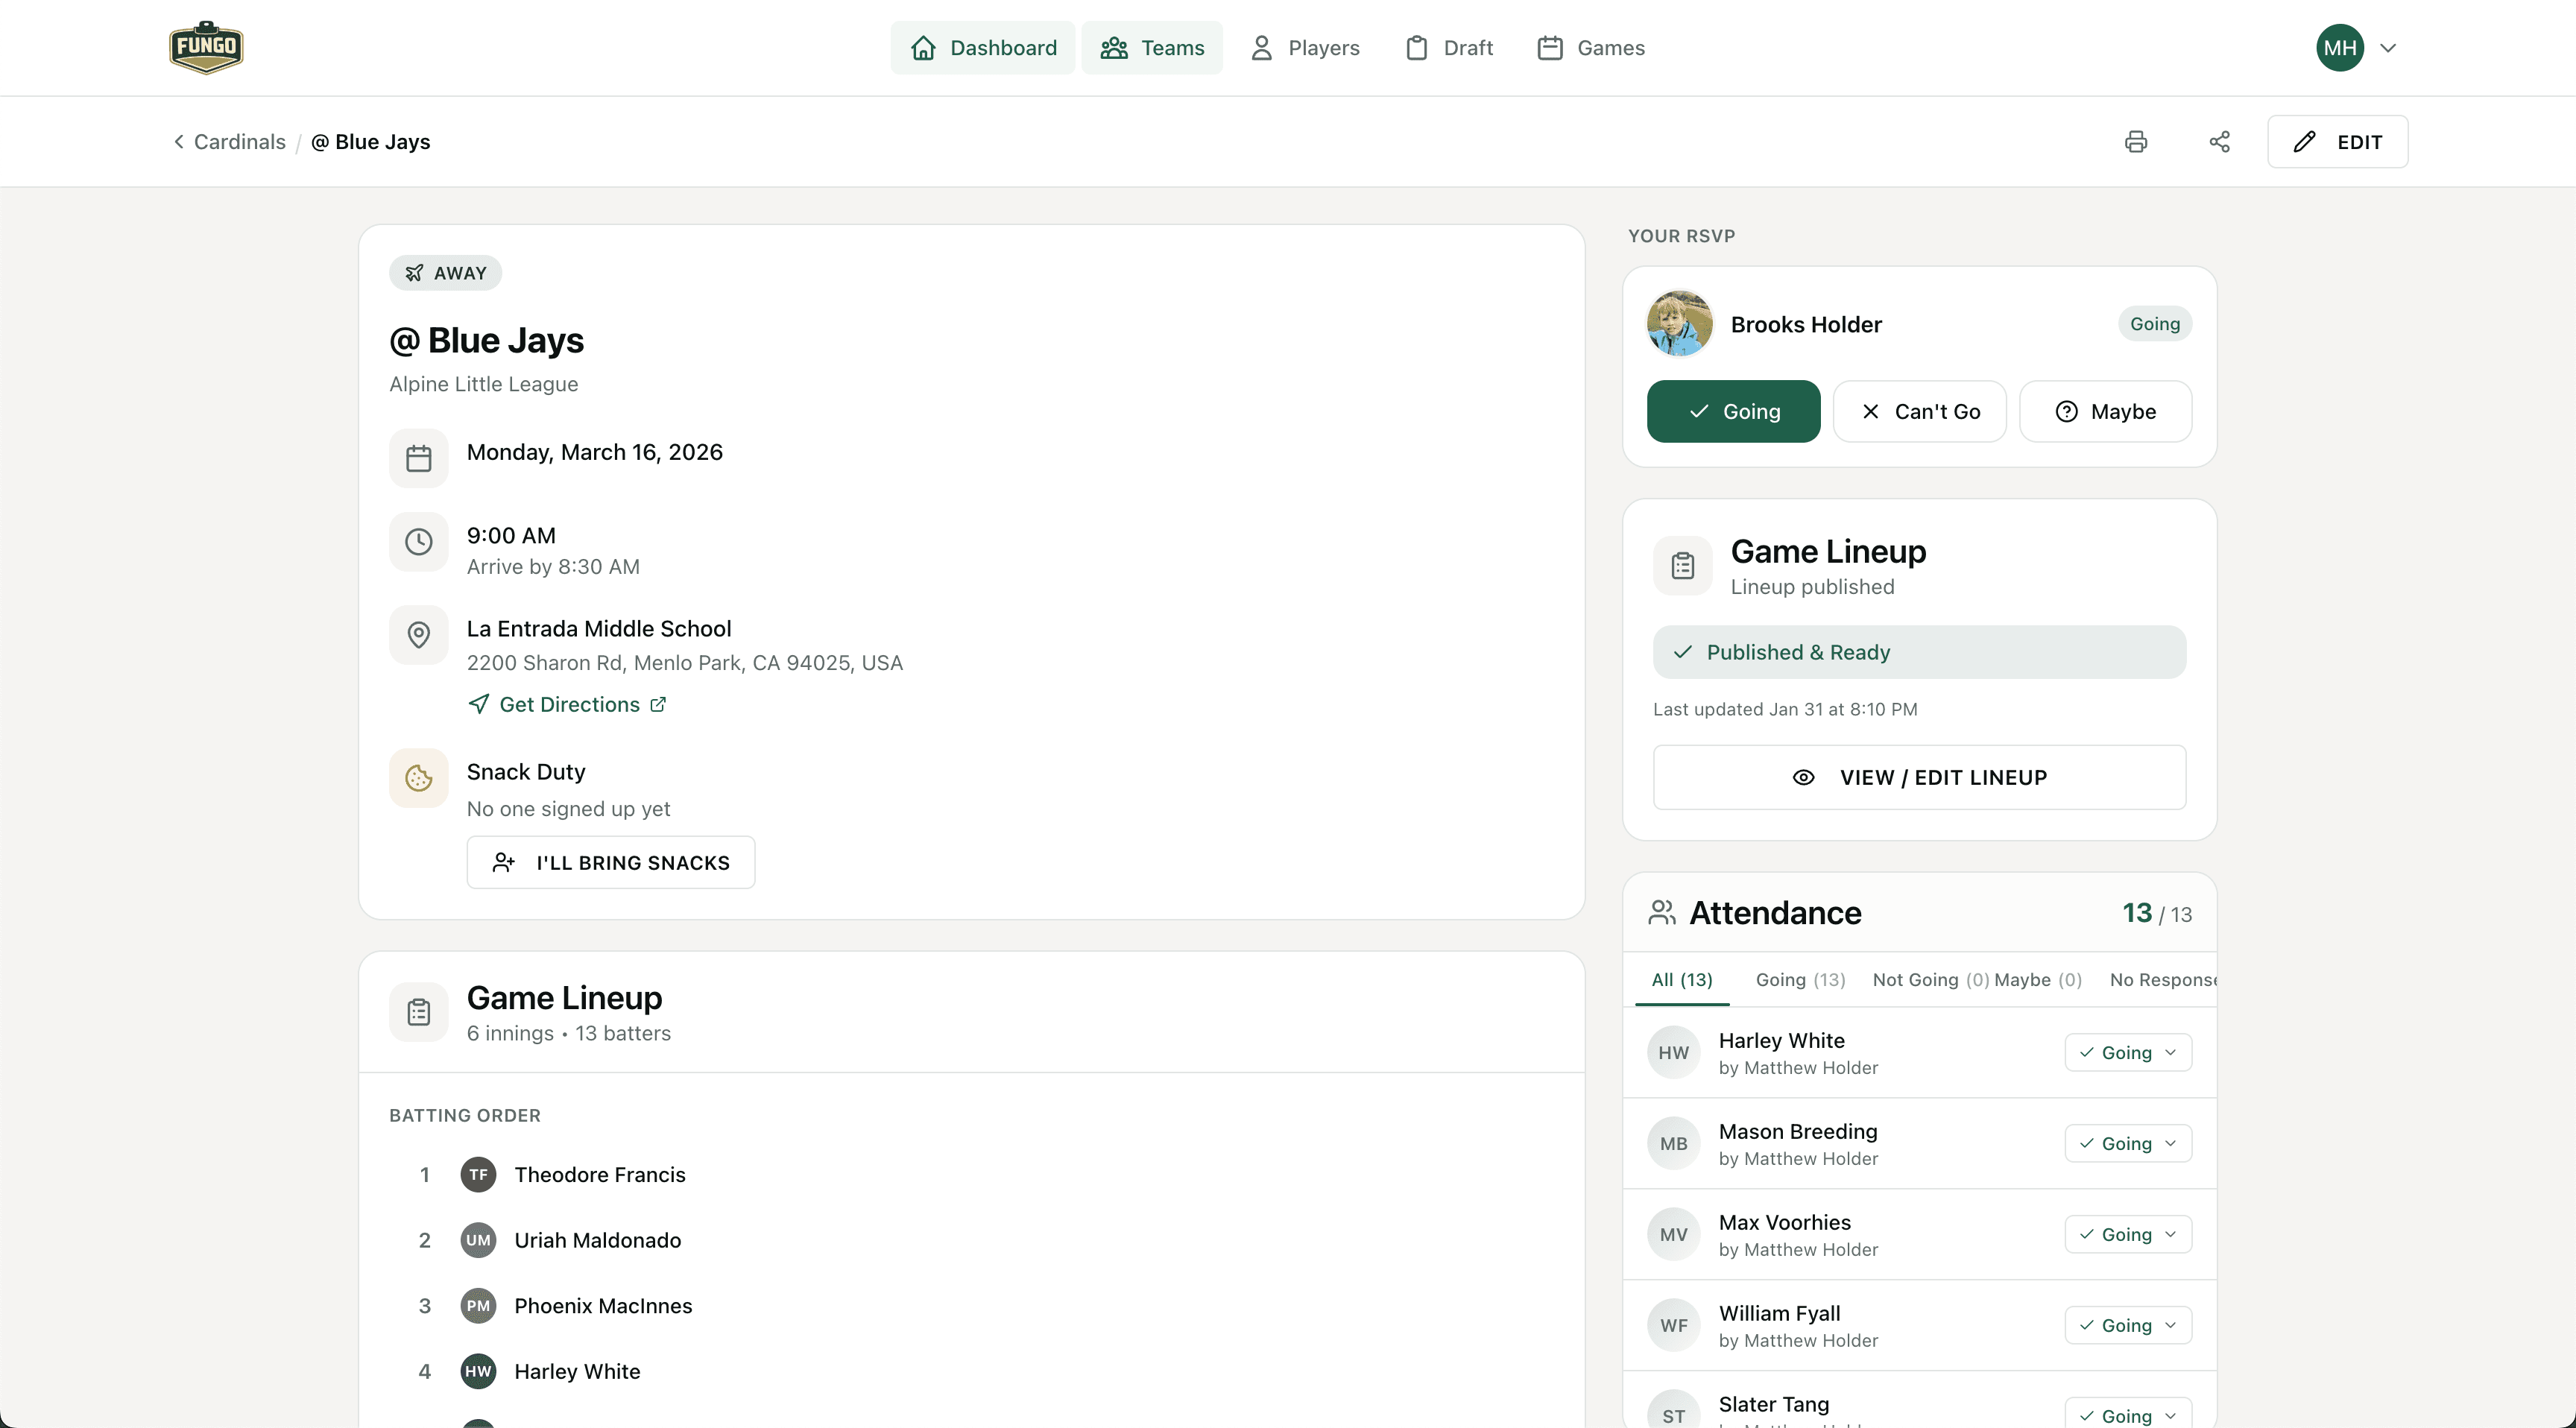
Task: Open the print icon in the header
Action: tap(2136, 141)
